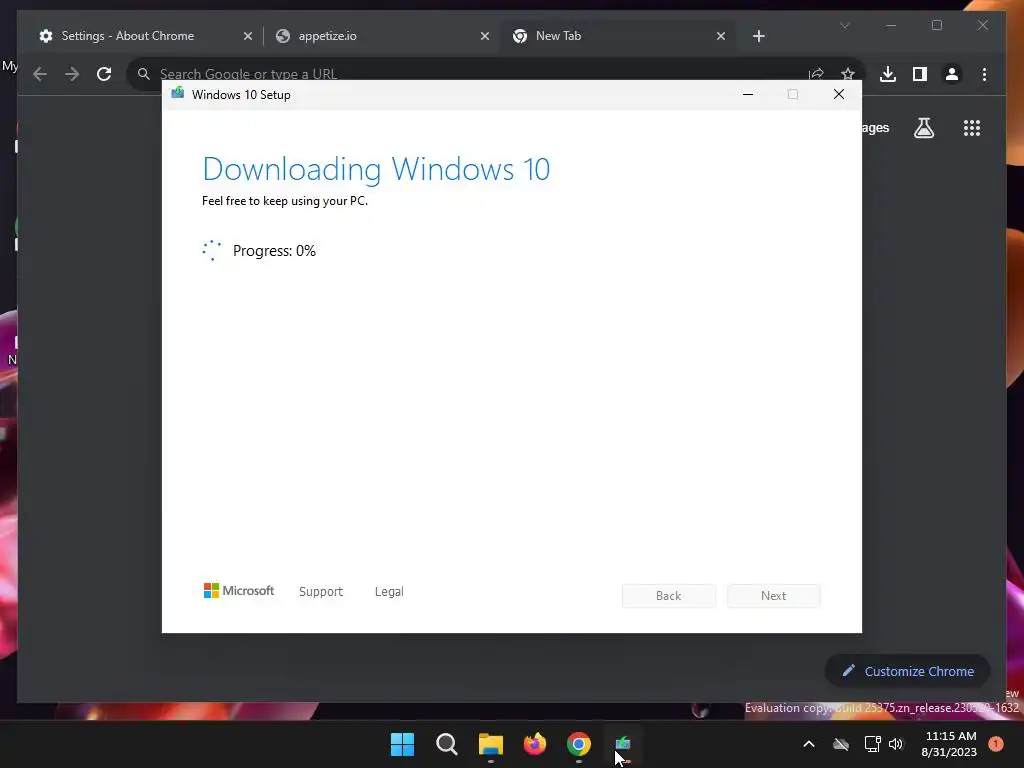Open the Chrome profile avatar icon

pyautogui.click(x=952, y=74)
